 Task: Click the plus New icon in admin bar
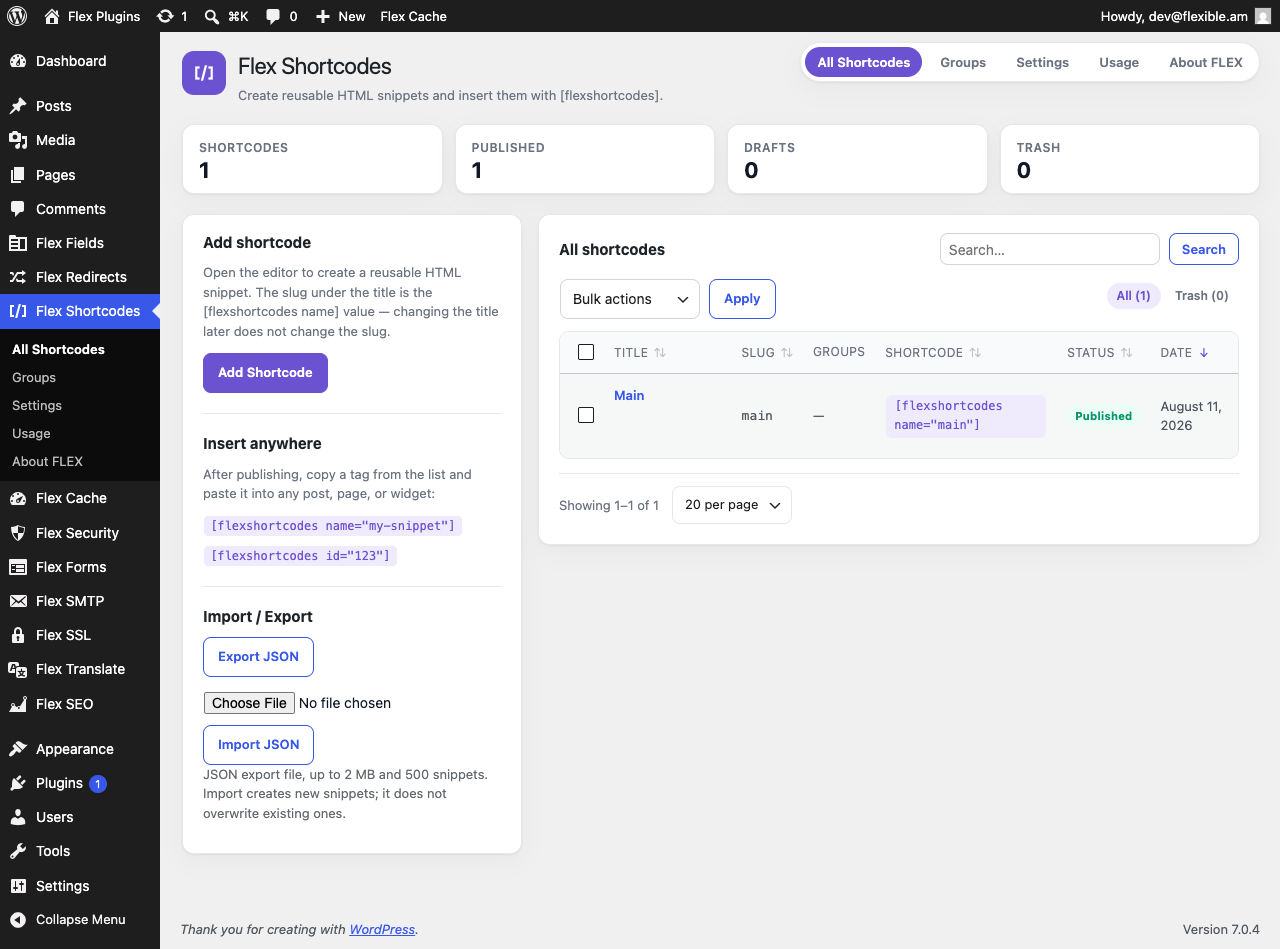(x=322, y=16)
